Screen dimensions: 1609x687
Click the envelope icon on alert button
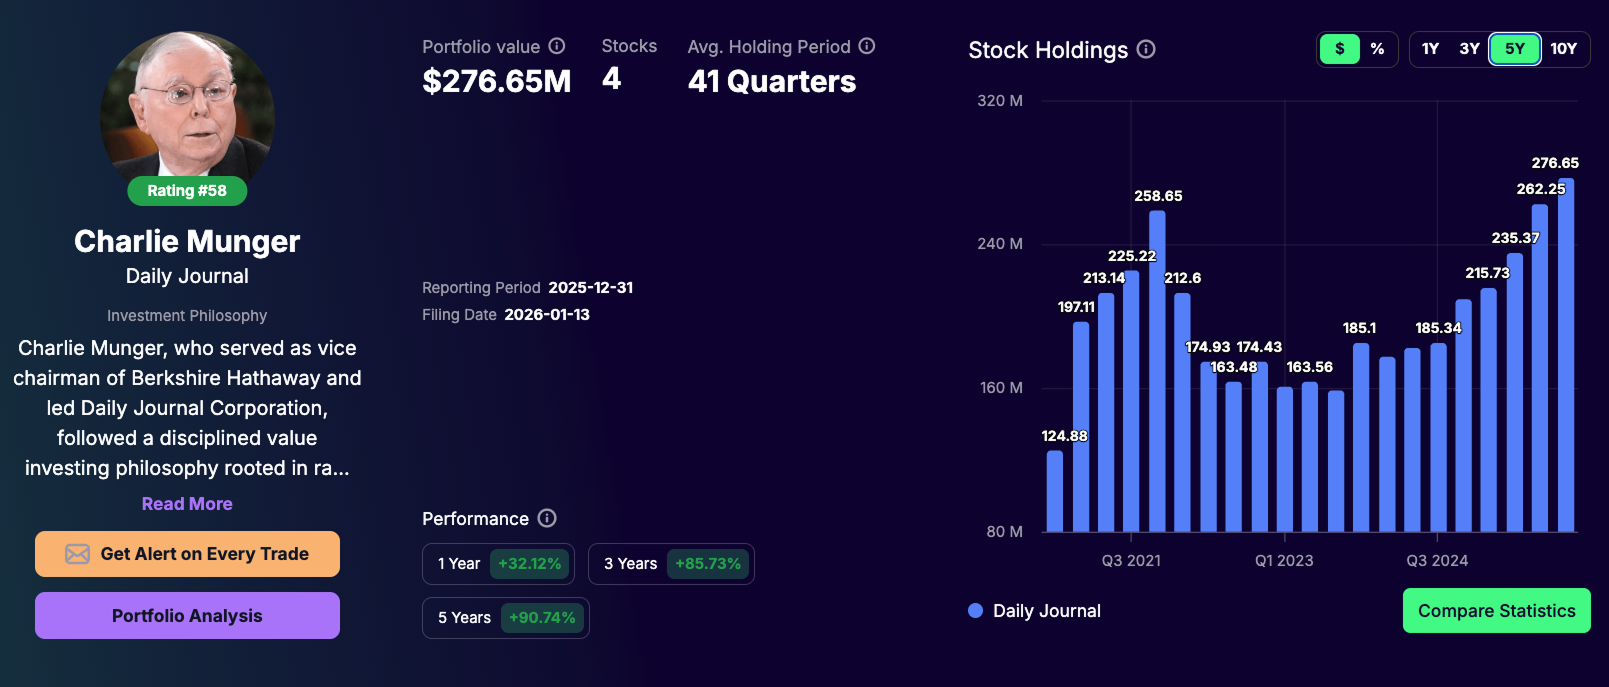pos(77,554)
